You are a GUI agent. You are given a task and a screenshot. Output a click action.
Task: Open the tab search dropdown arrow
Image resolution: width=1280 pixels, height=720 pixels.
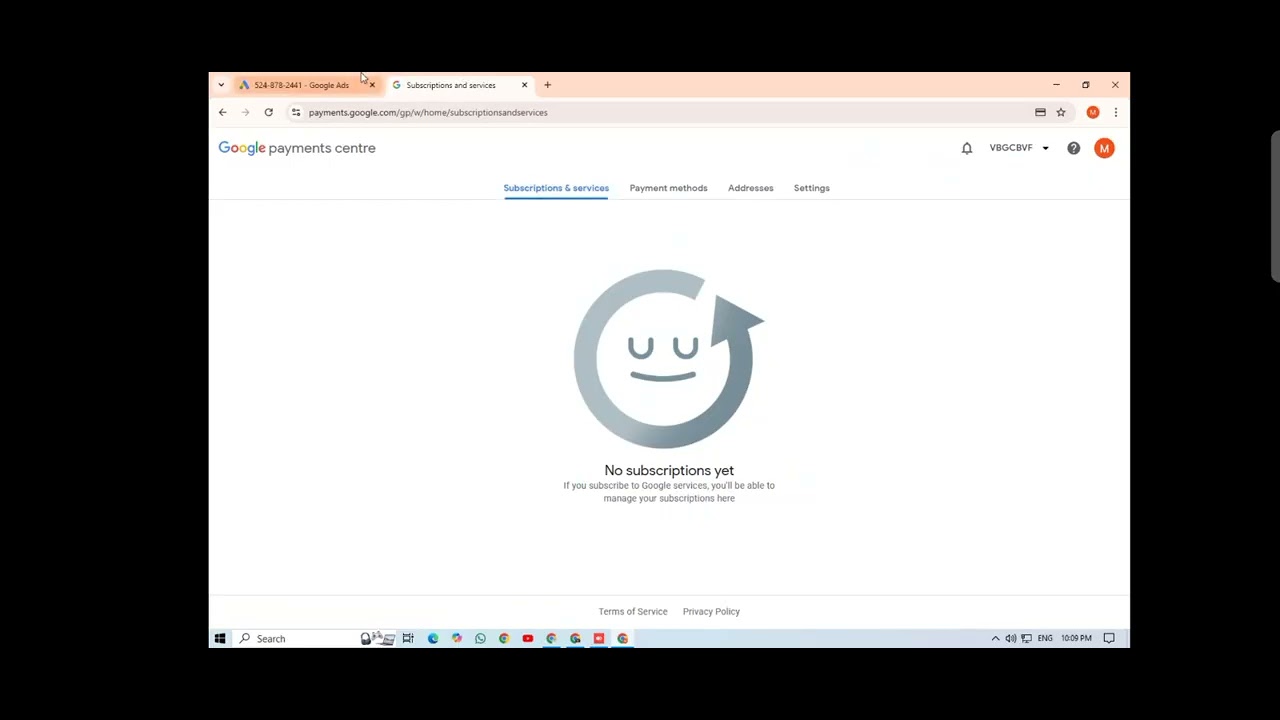point(221,85)
